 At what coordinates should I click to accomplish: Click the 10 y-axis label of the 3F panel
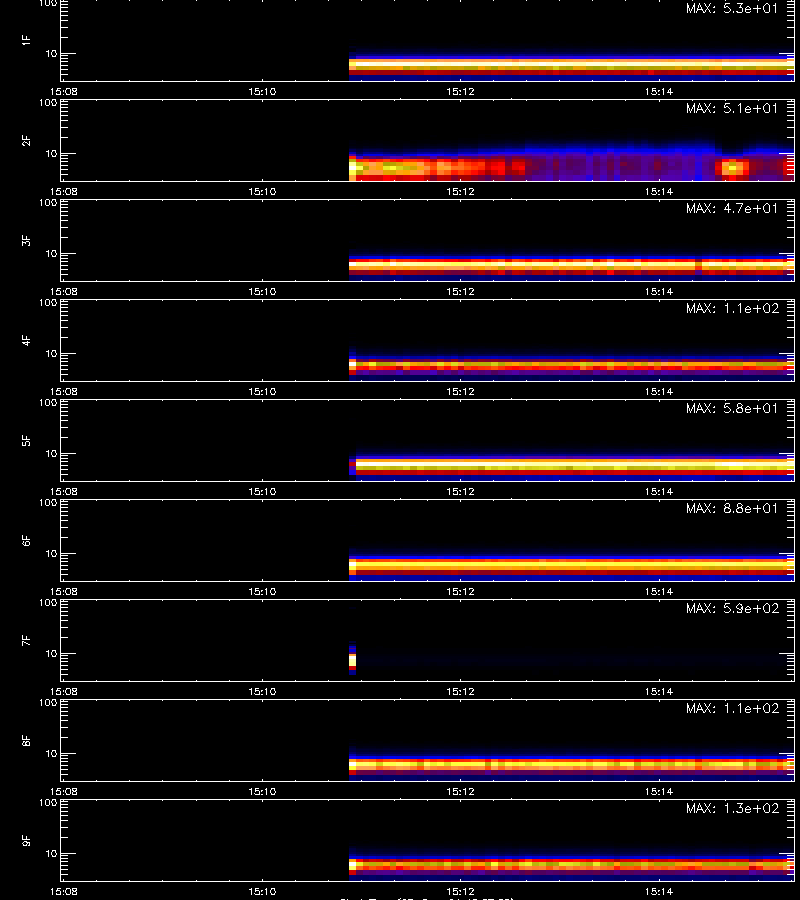click(52, 253)
